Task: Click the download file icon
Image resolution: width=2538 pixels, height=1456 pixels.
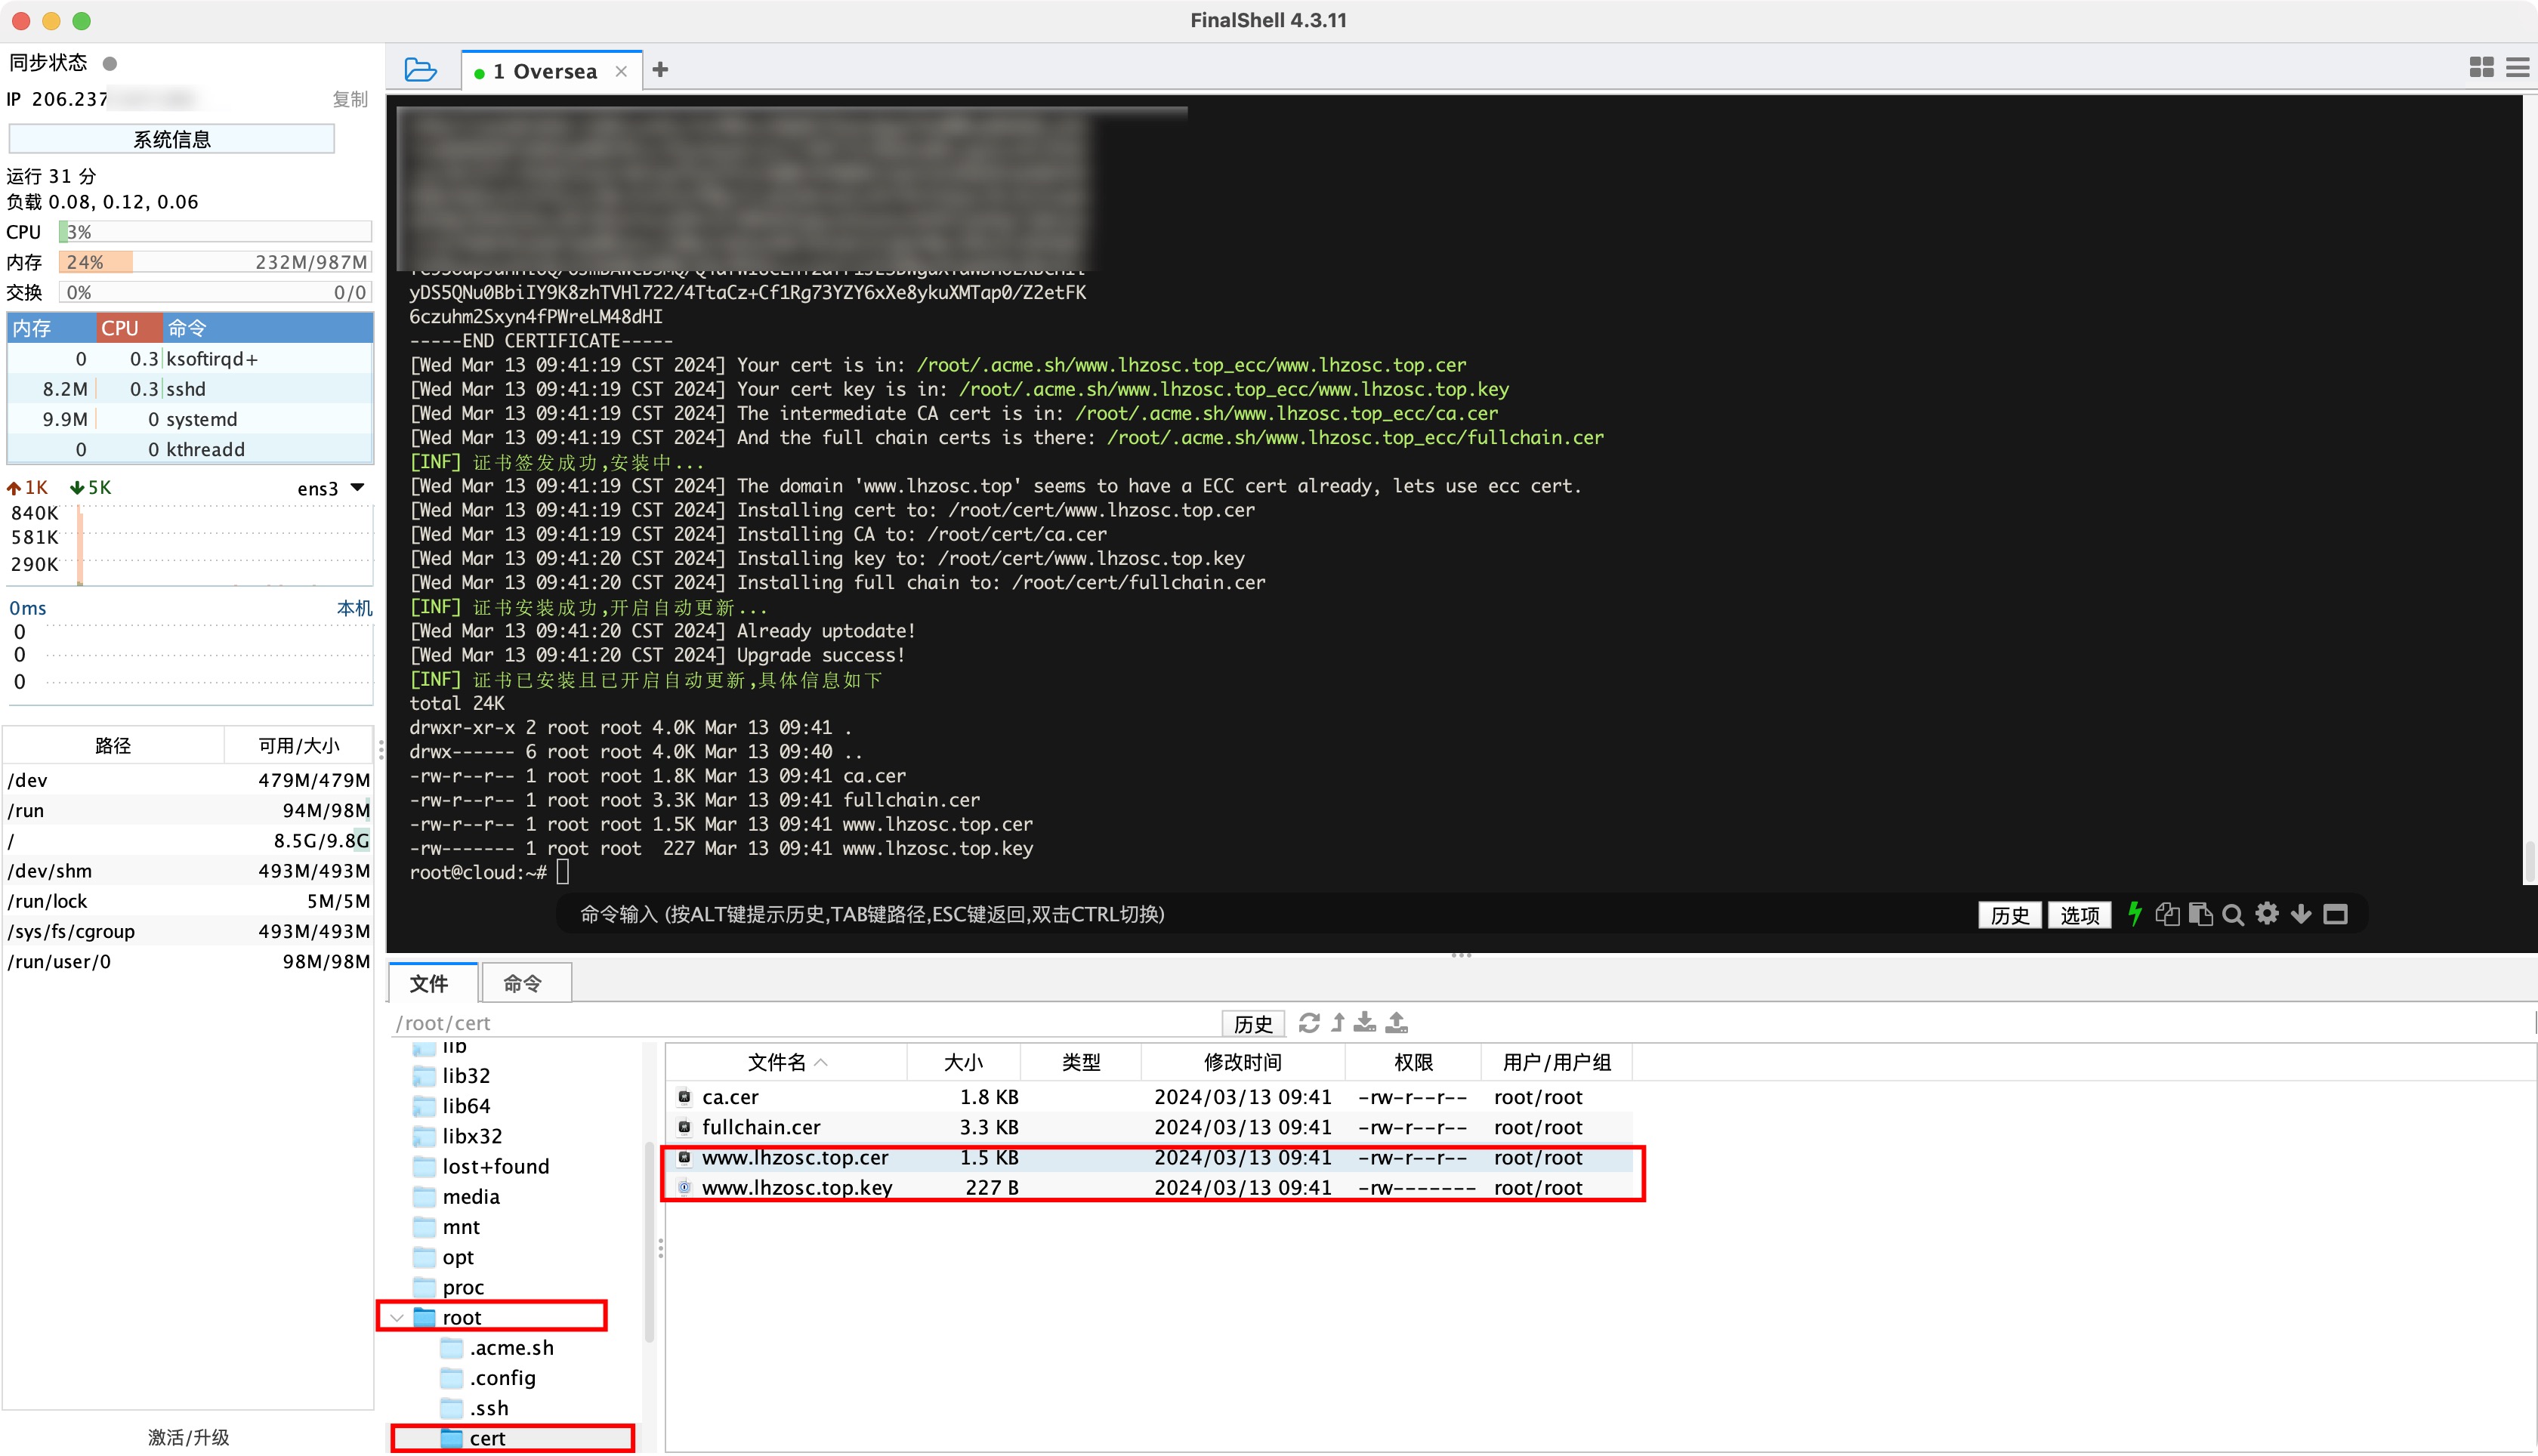Action: tap(1365, 1022)
